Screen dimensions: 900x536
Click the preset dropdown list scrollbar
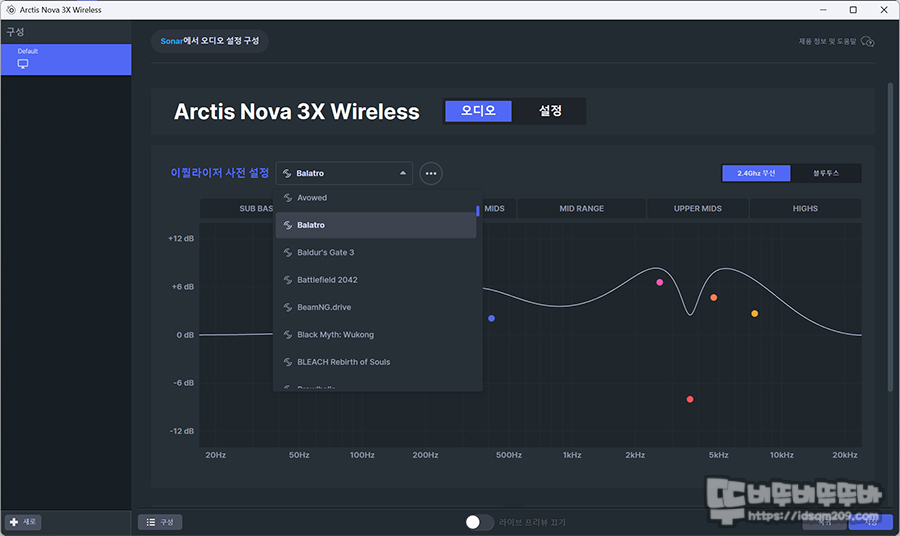point(478,211)
